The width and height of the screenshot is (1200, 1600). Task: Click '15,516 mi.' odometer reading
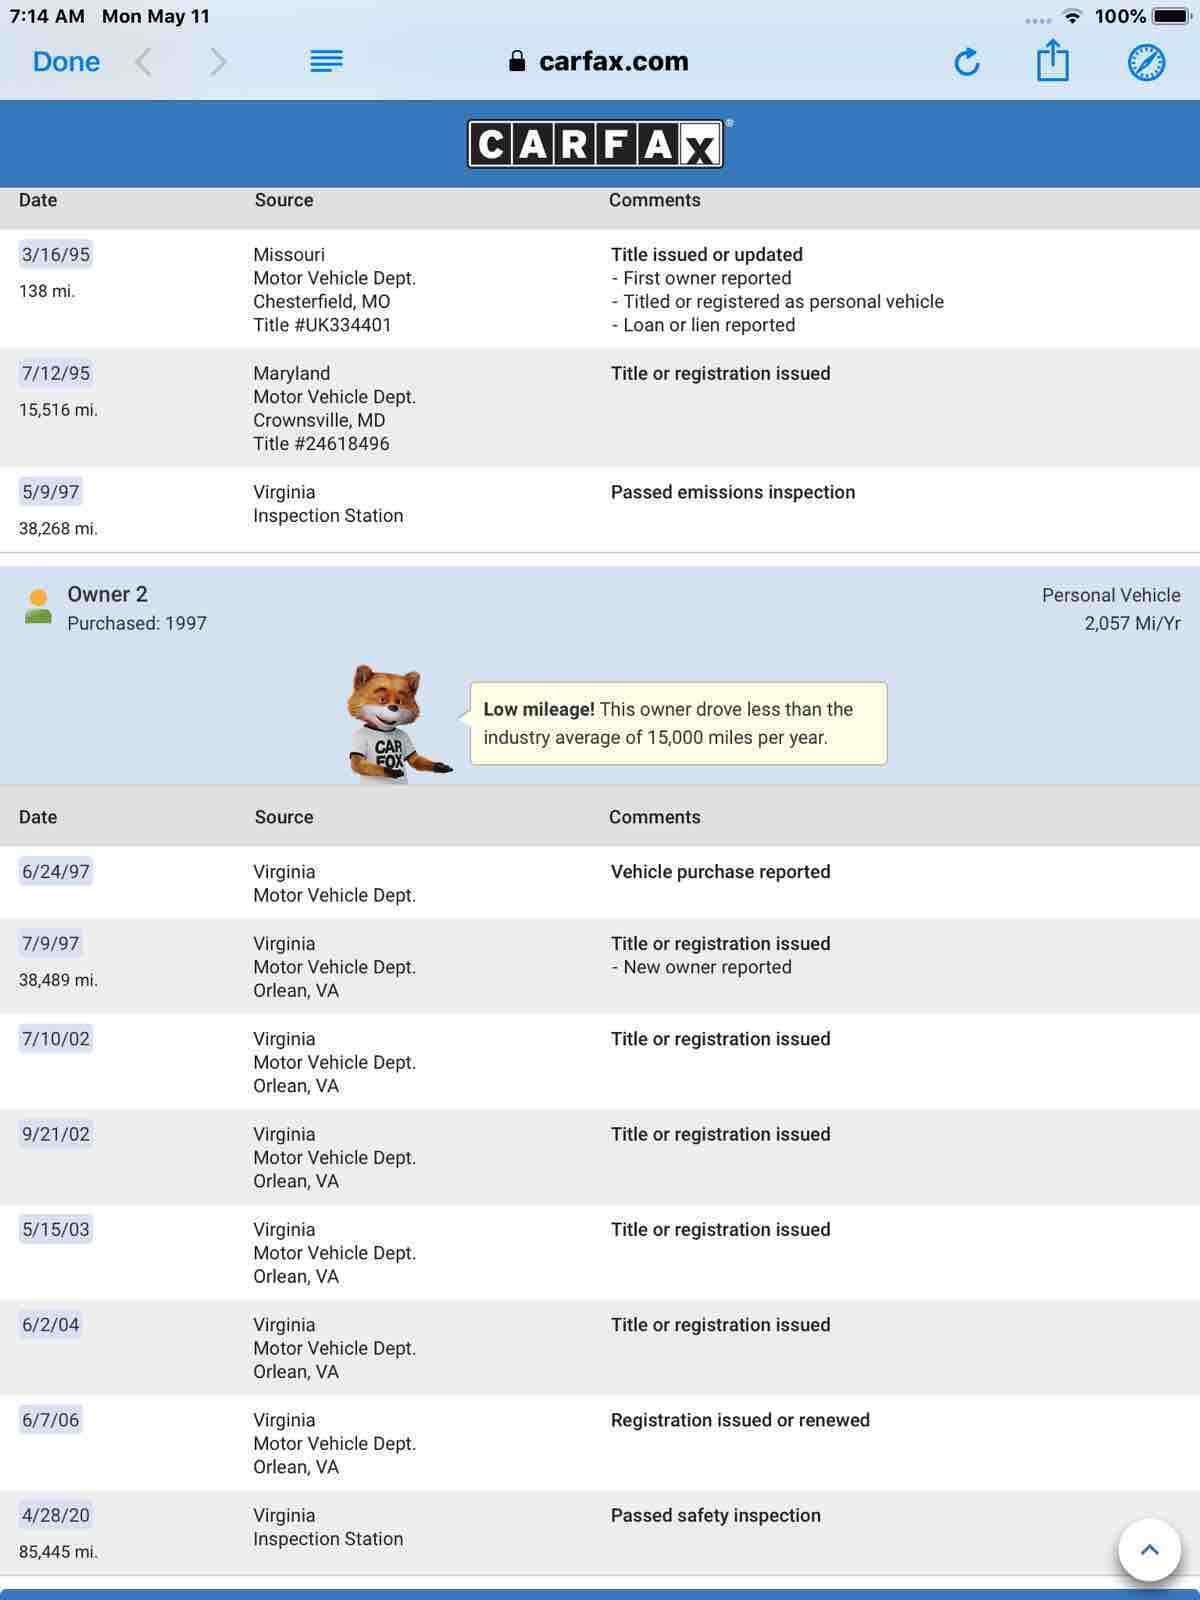click(x=58, y=410)
